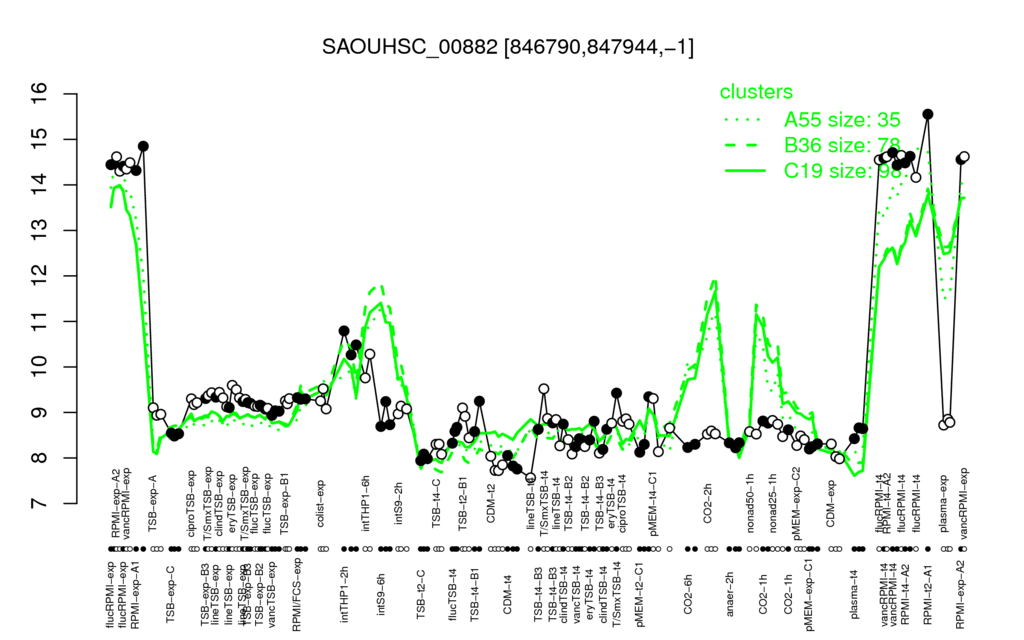Click the 'intS9-2h' condition label

pos(399,504)
